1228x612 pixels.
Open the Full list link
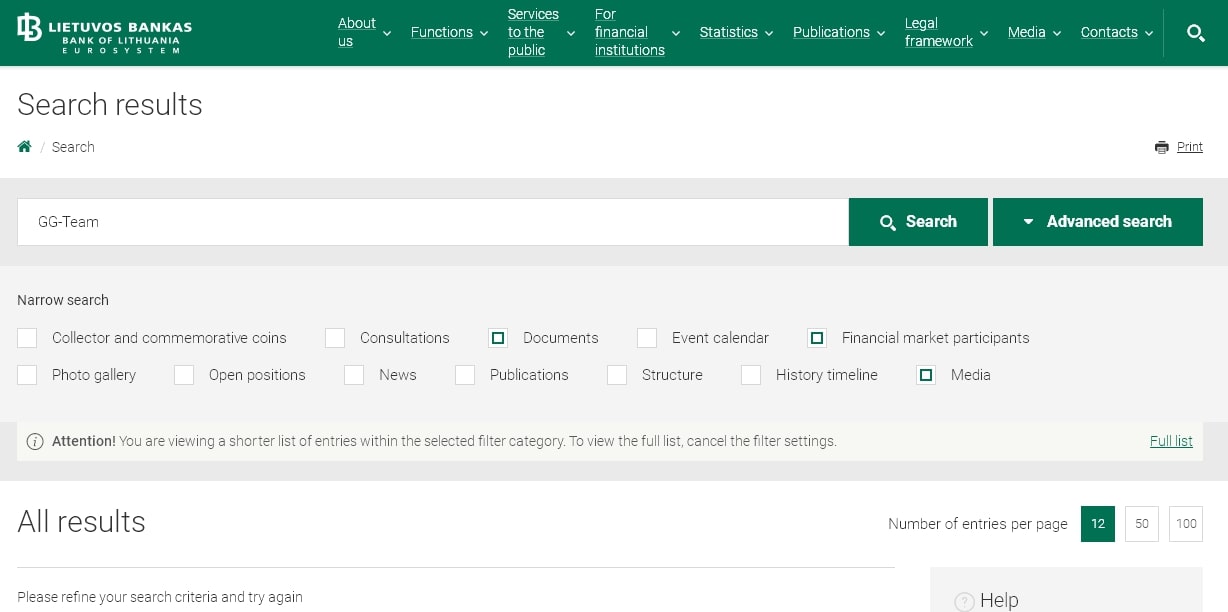click(1171, 441)
